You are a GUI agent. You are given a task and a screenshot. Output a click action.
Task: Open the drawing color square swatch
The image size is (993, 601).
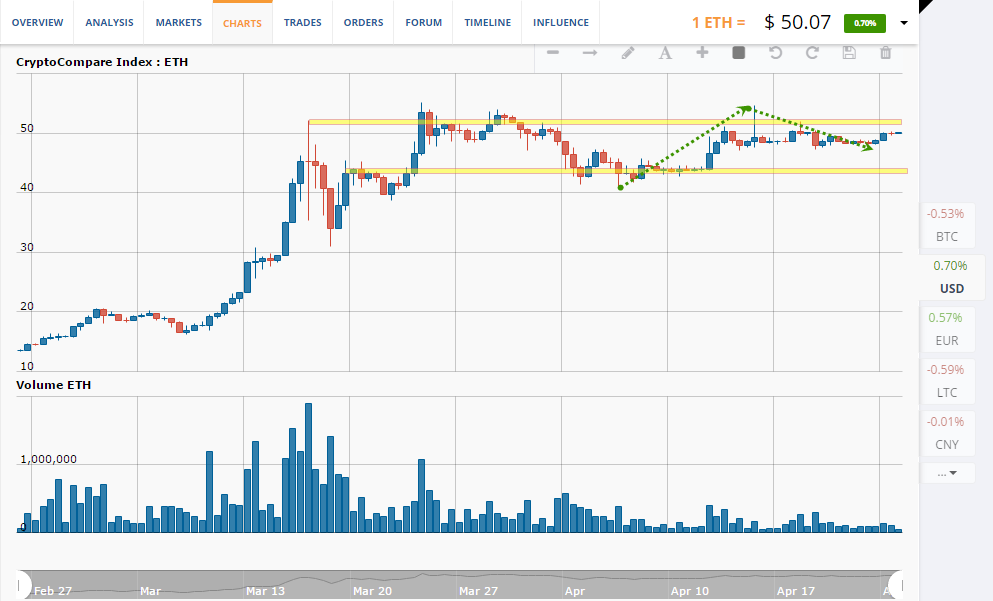(x=739, y=53)
